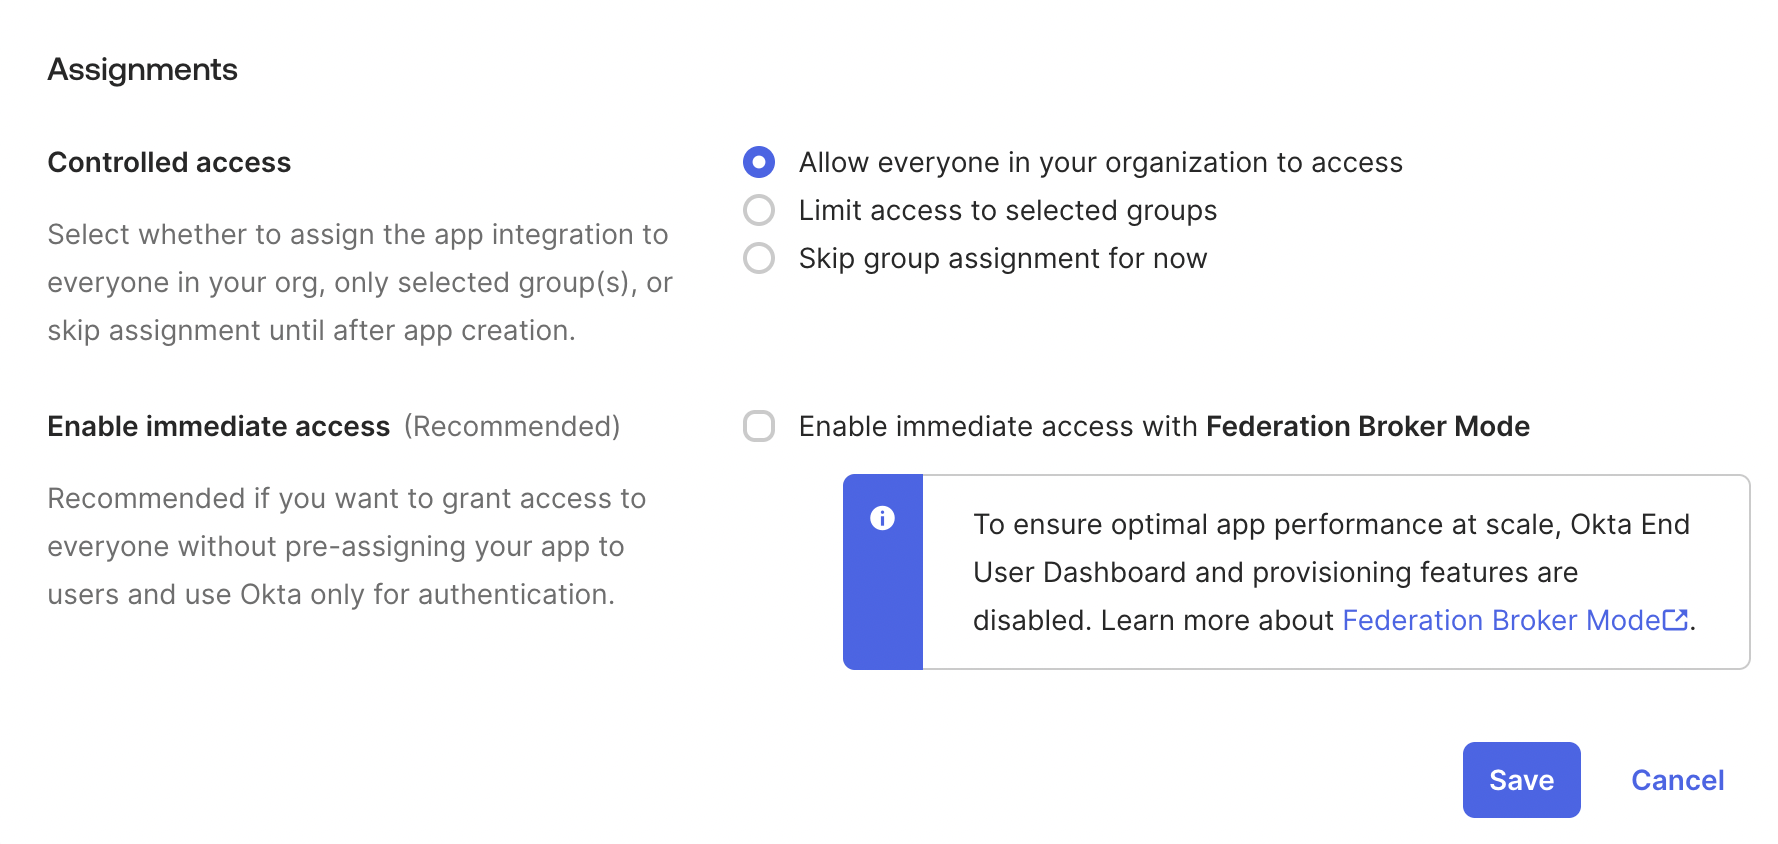Click the info icon in the blue banner
The height and width of the screenshot is (844, 1778).
pos(882,518)
